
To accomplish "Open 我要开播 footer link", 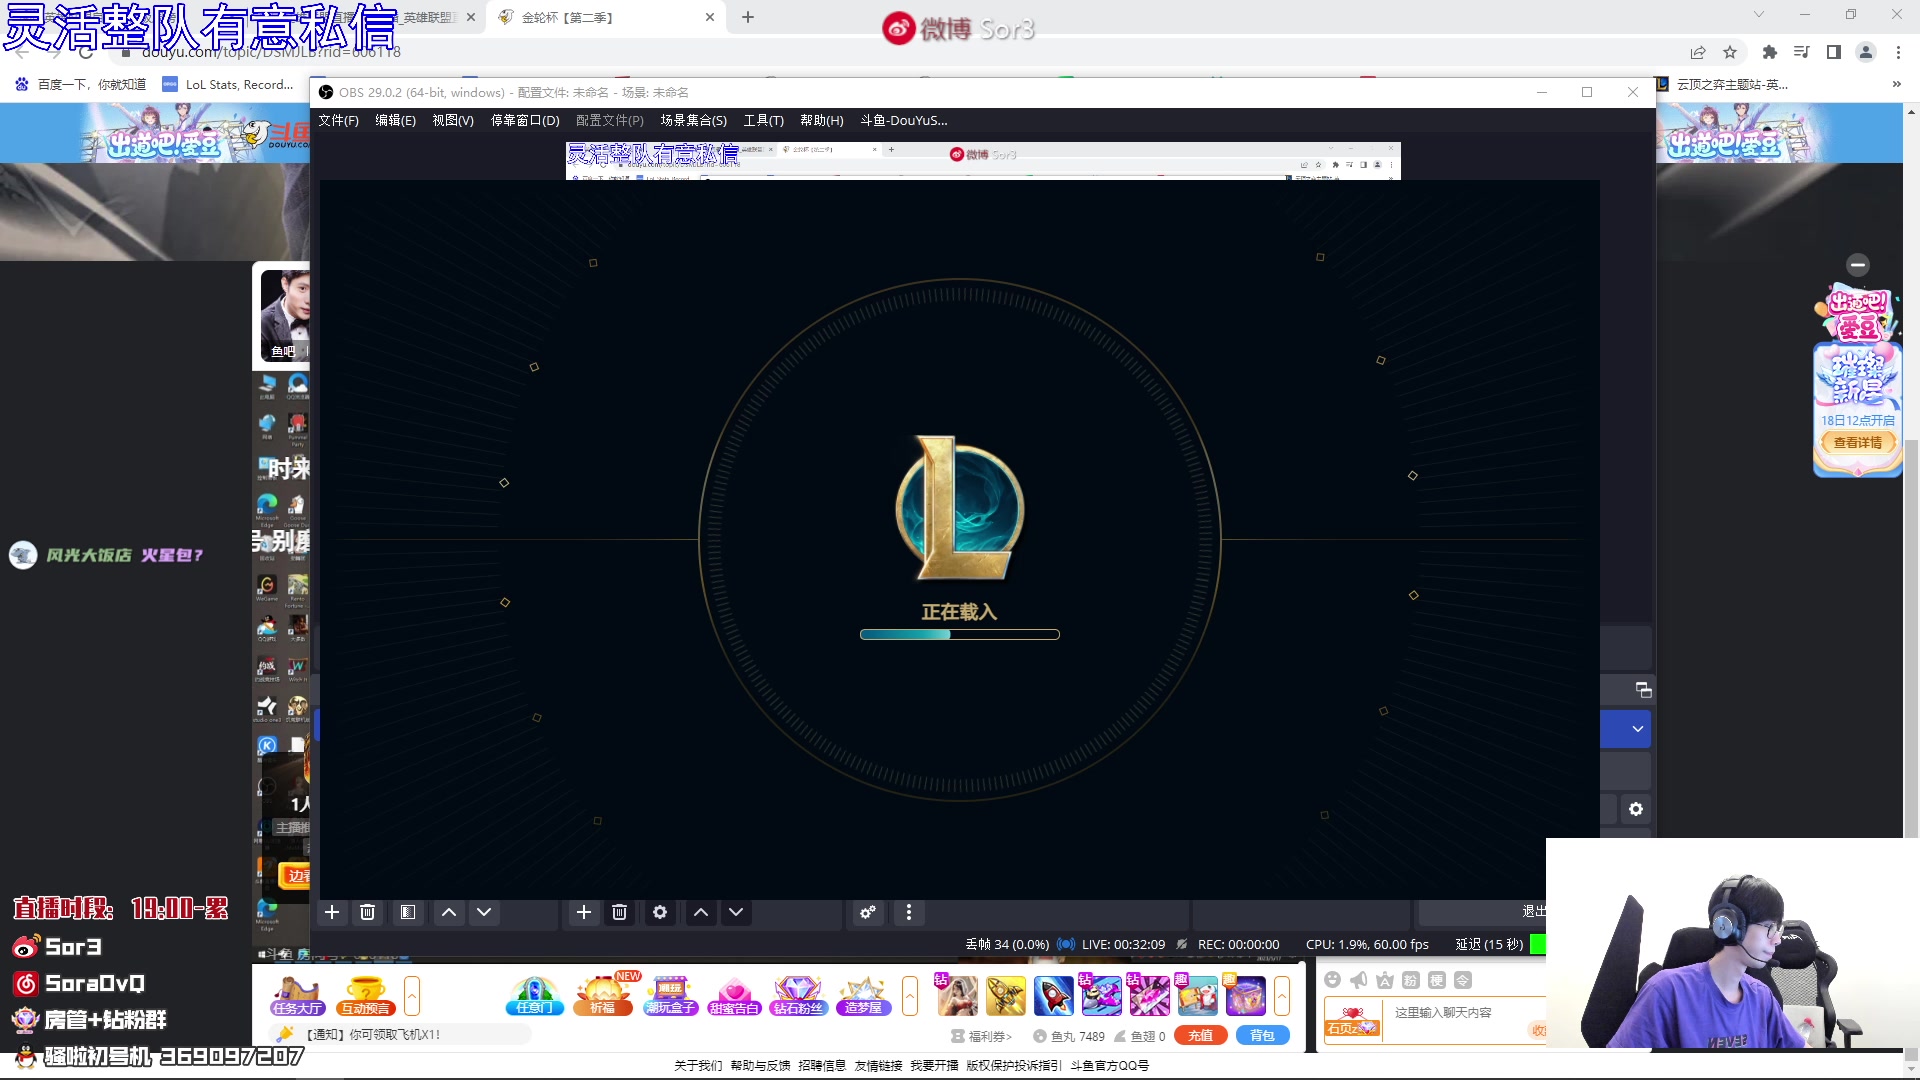I will pos(934,1066).
